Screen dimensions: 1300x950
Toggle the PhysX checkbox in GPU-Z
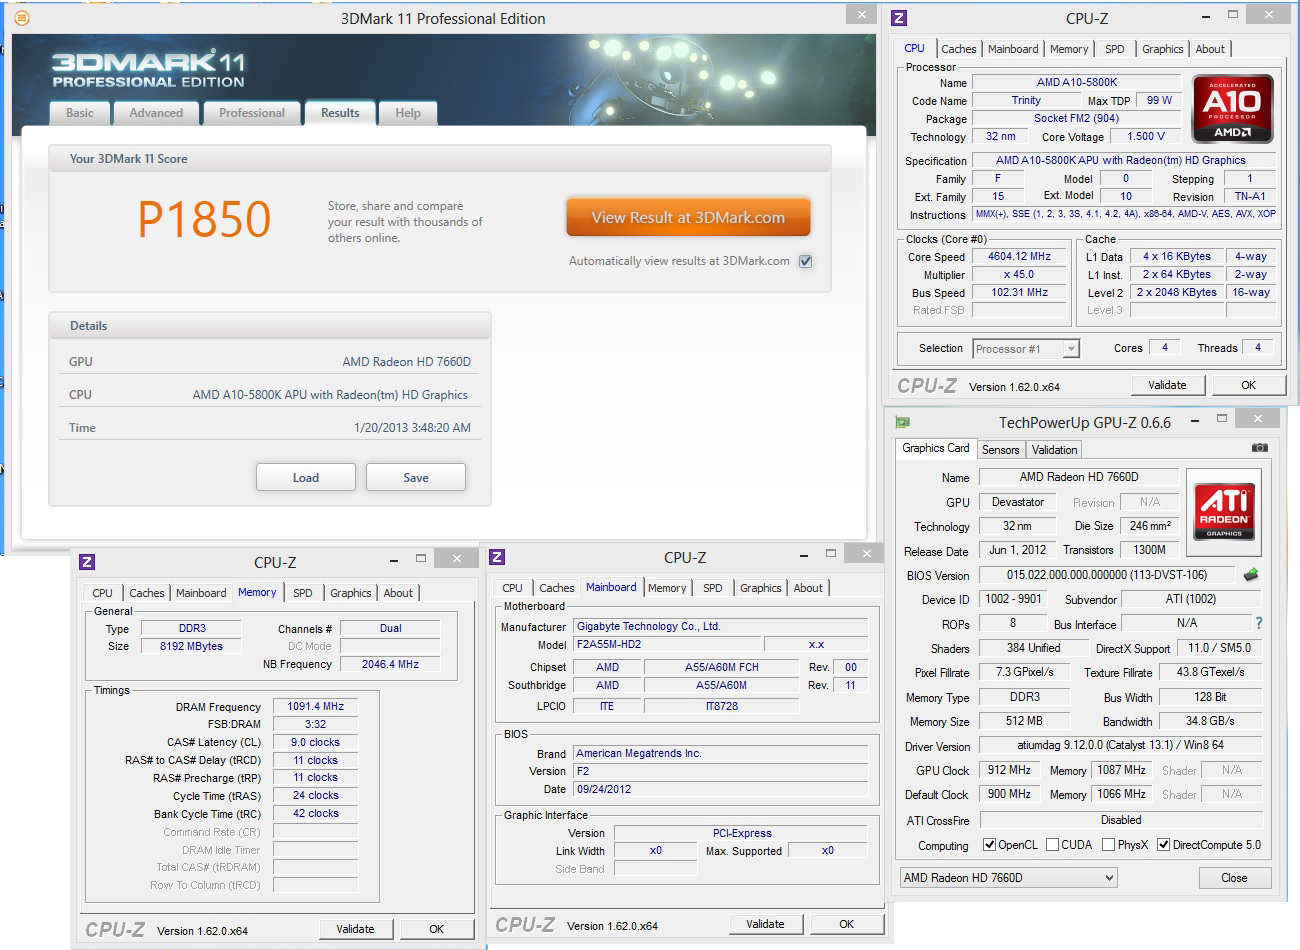coord(1108,845)
